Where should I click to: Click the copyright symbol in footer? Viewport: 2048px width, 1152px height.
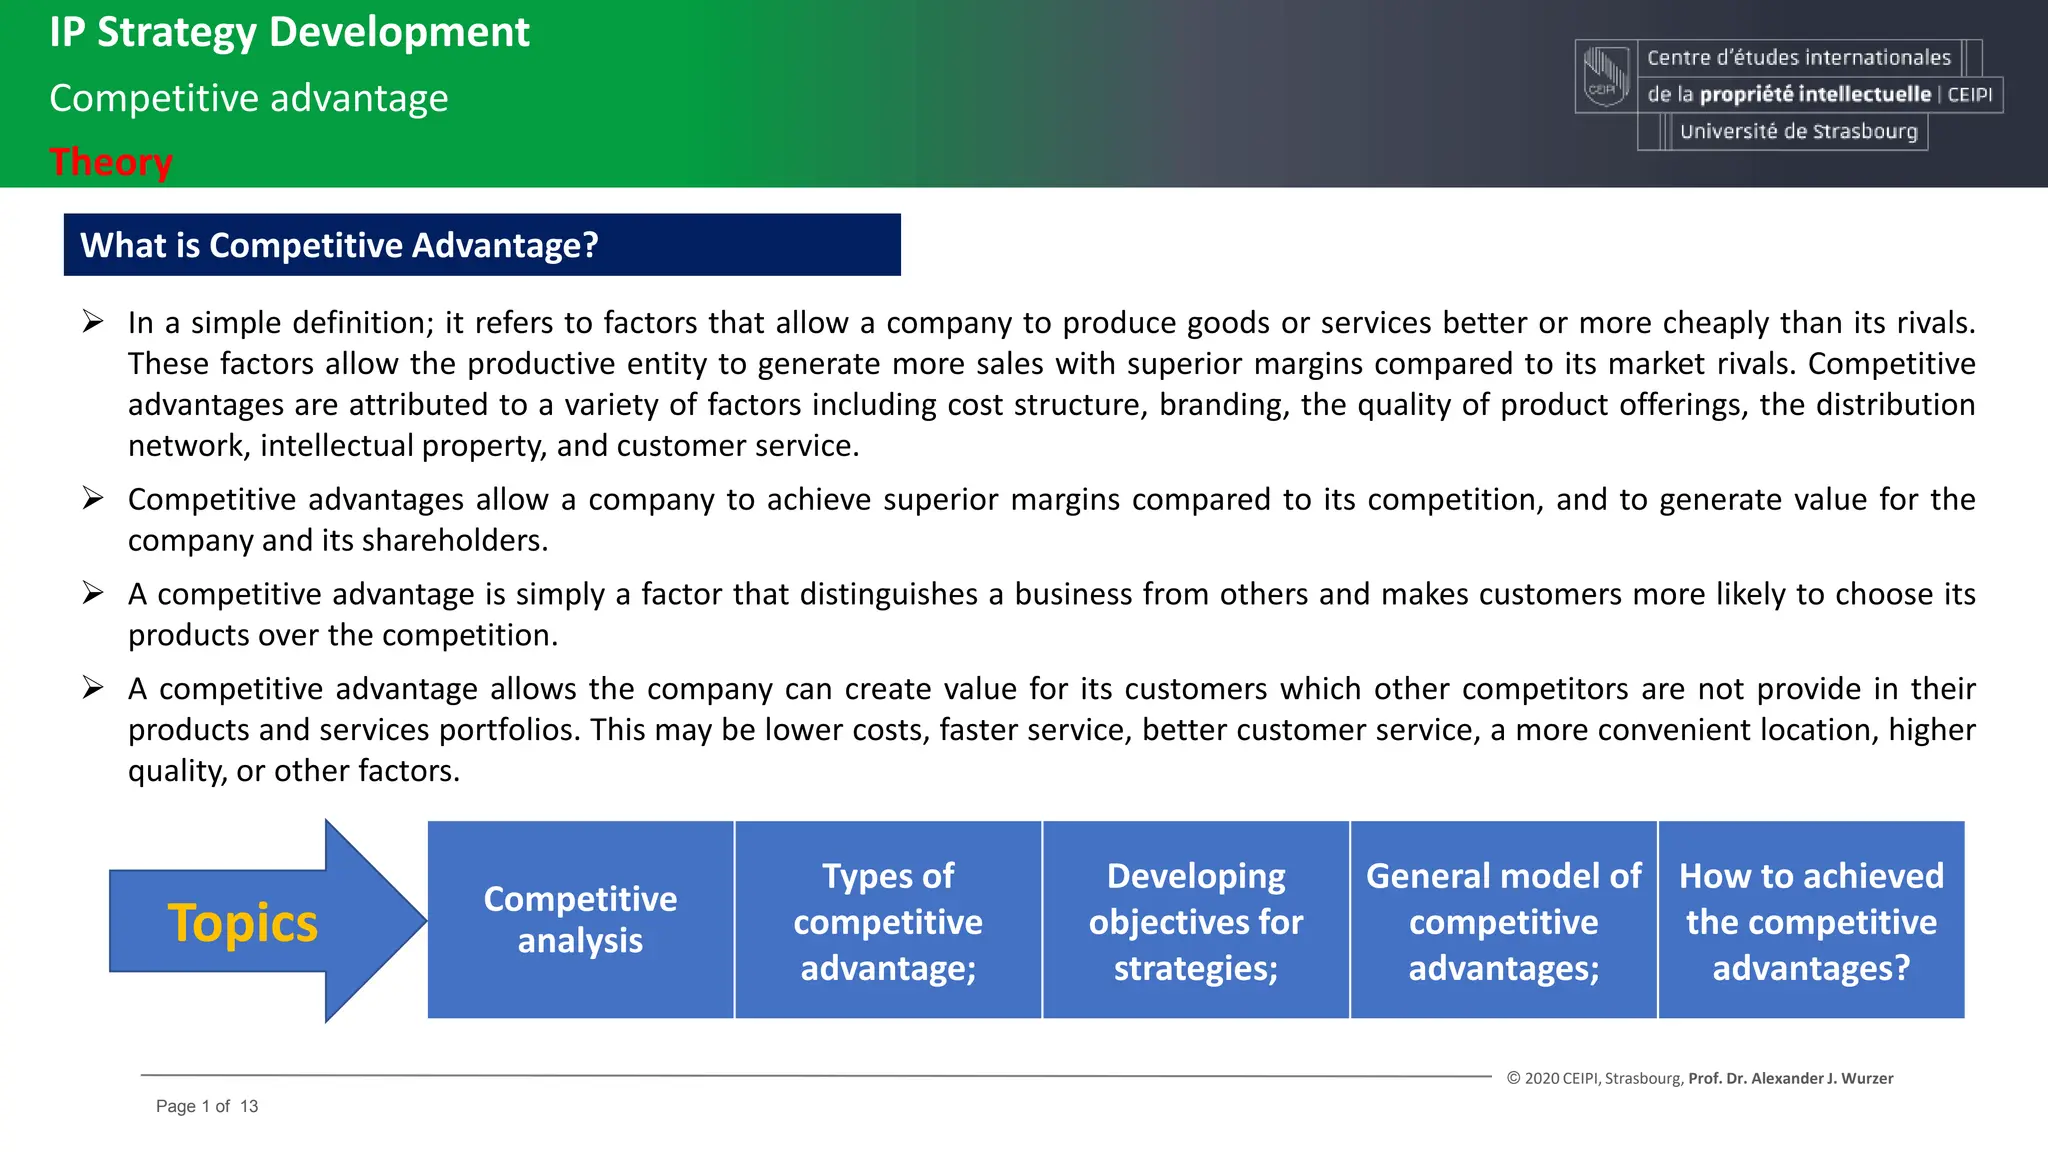pos(1514,1078)
